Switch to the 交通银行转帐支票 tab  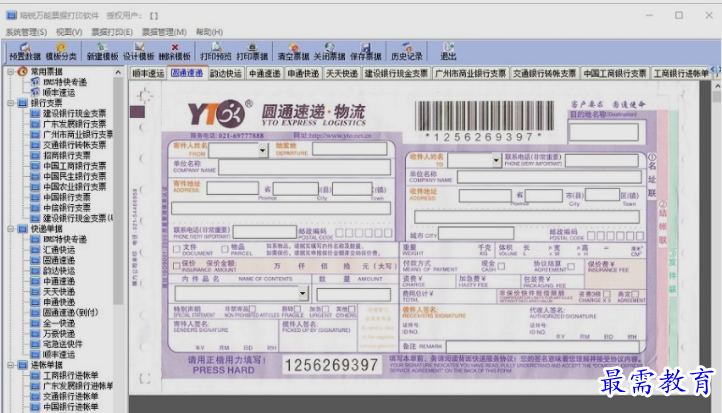544,73
